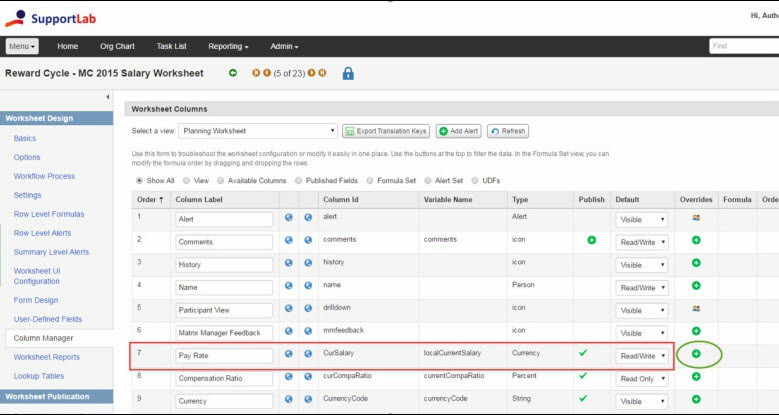Viewport: 779px width, 415px height.
Task: Select the View radio button
Action: 186,180
